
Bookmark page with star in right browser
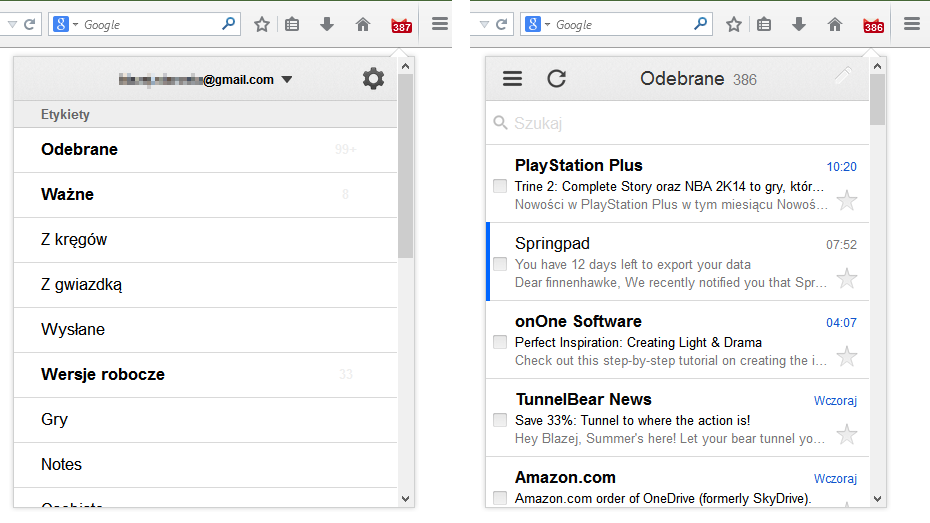click(734, 24)
